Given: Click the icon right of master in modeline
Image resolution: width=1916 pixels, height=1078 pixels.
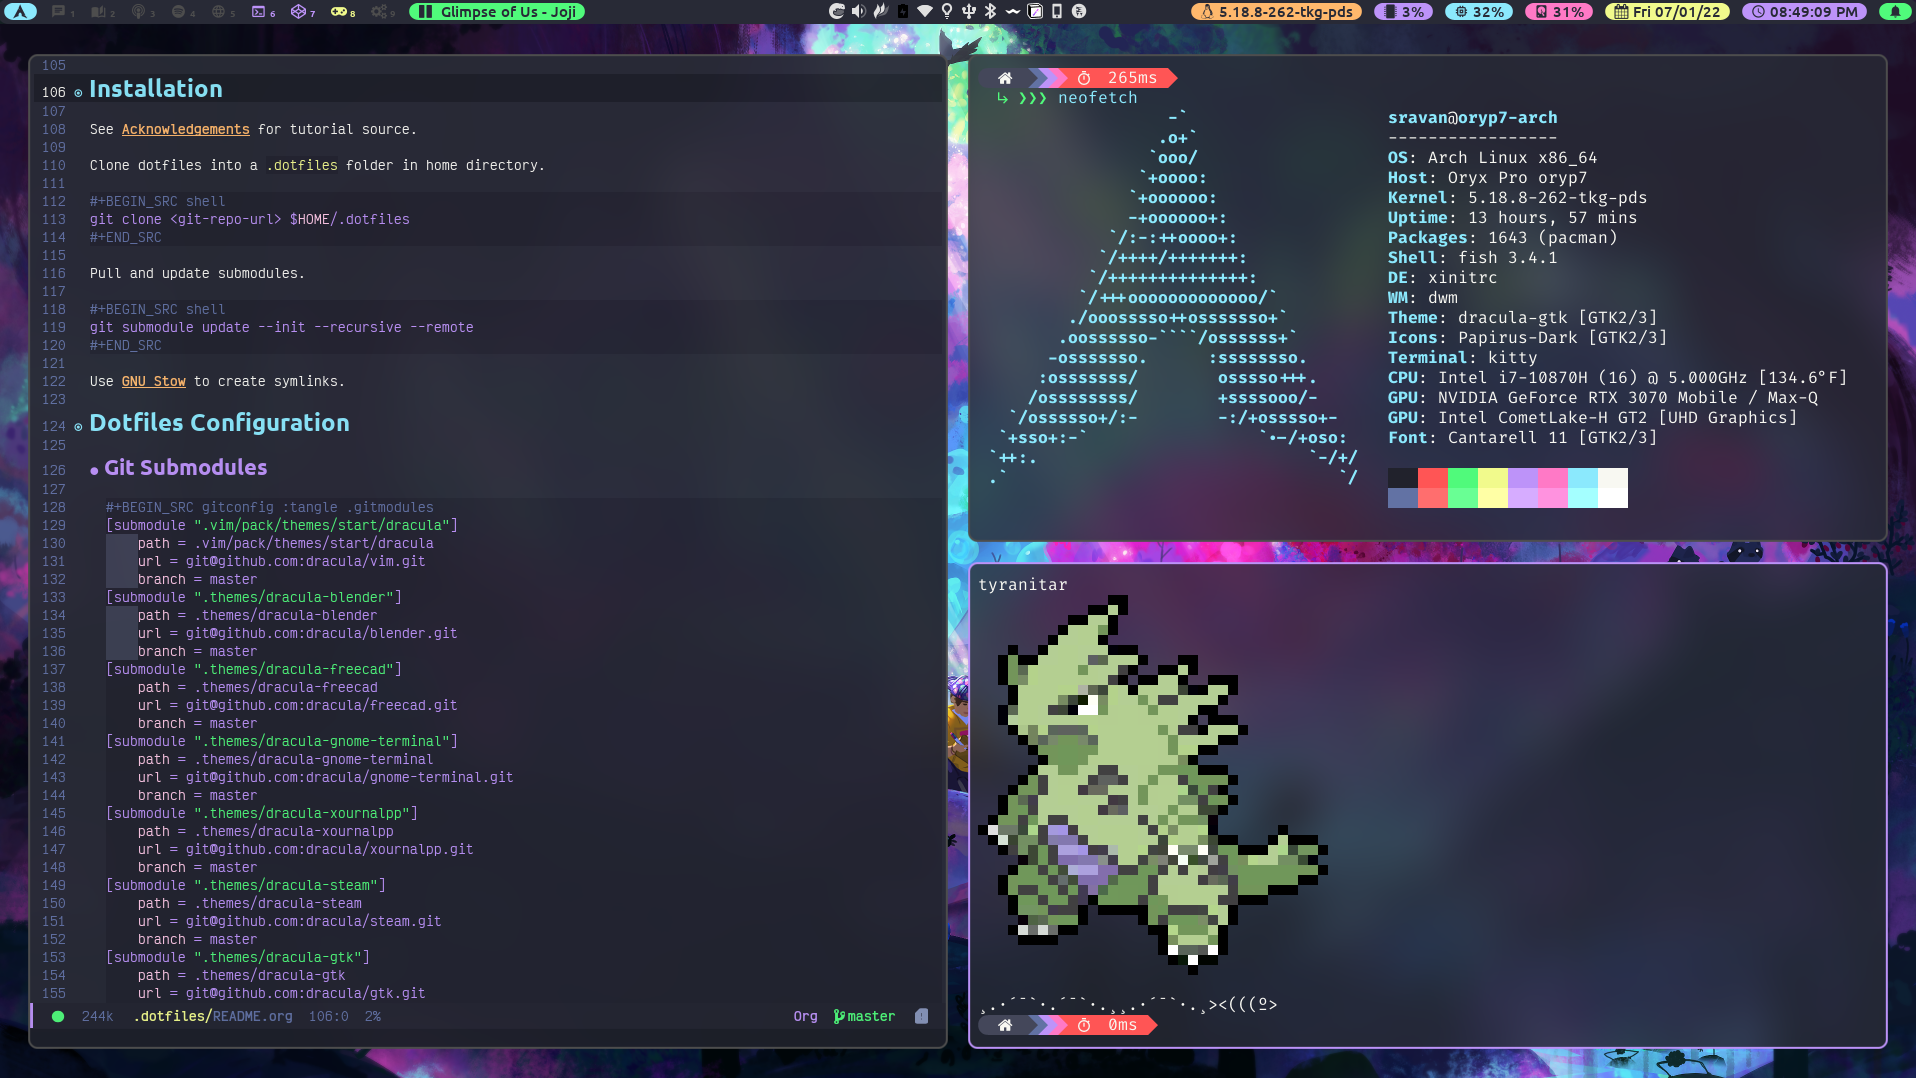Looking at the screenshot, I should (921, 1016).
